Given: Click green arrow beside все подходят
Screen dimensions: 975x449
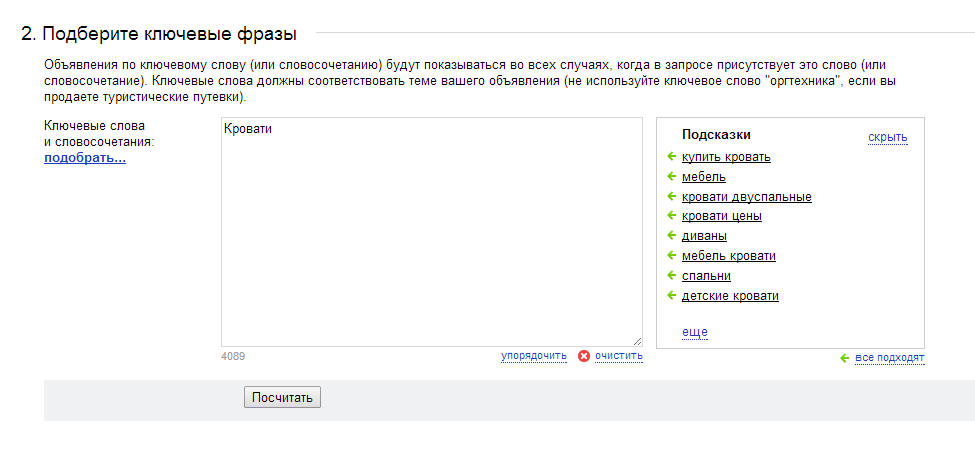Looking at the screenshot, I should 844,358.
